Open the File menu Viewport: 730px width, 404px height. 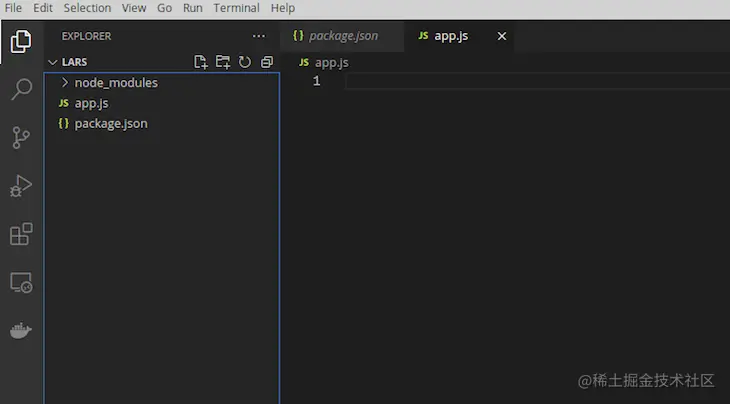[x=13, y=8]
